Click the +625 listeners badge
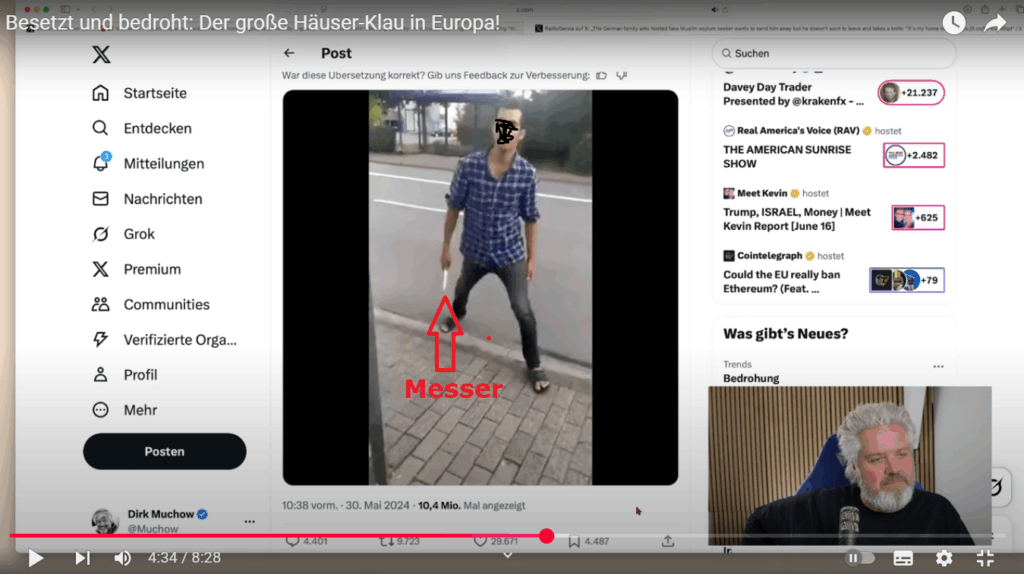This screenshot has width=1024, height=574. pos(918,217)
